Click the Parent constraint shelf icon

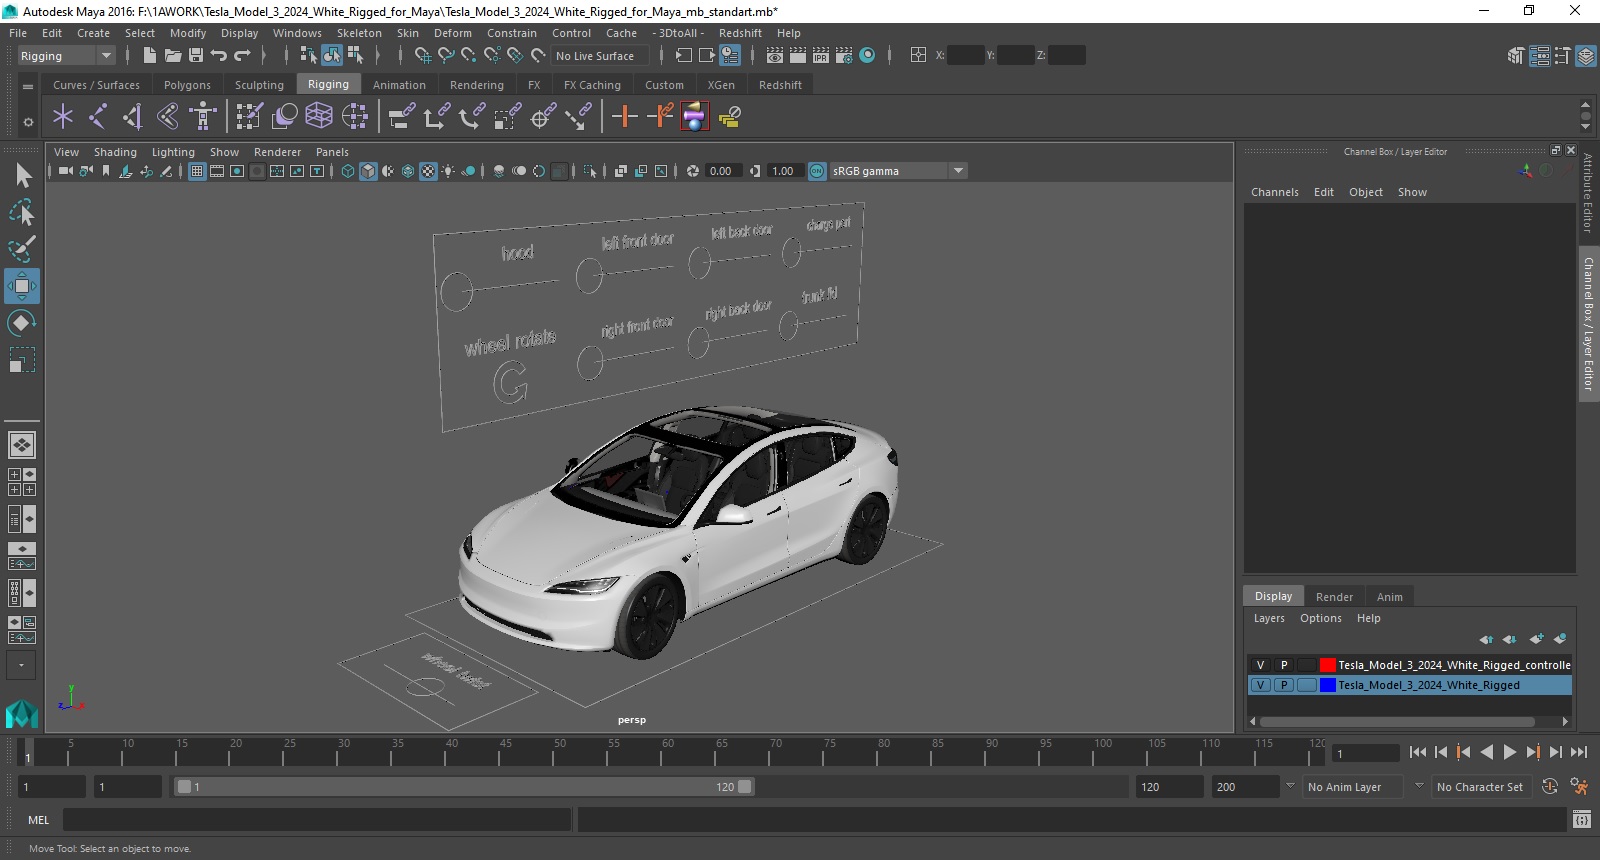tap(401, 117)
